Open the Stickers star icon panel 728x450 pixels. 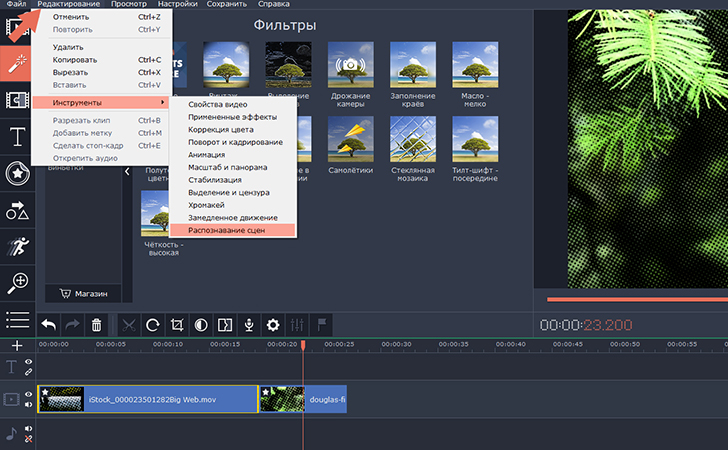(x=17, y=173)
